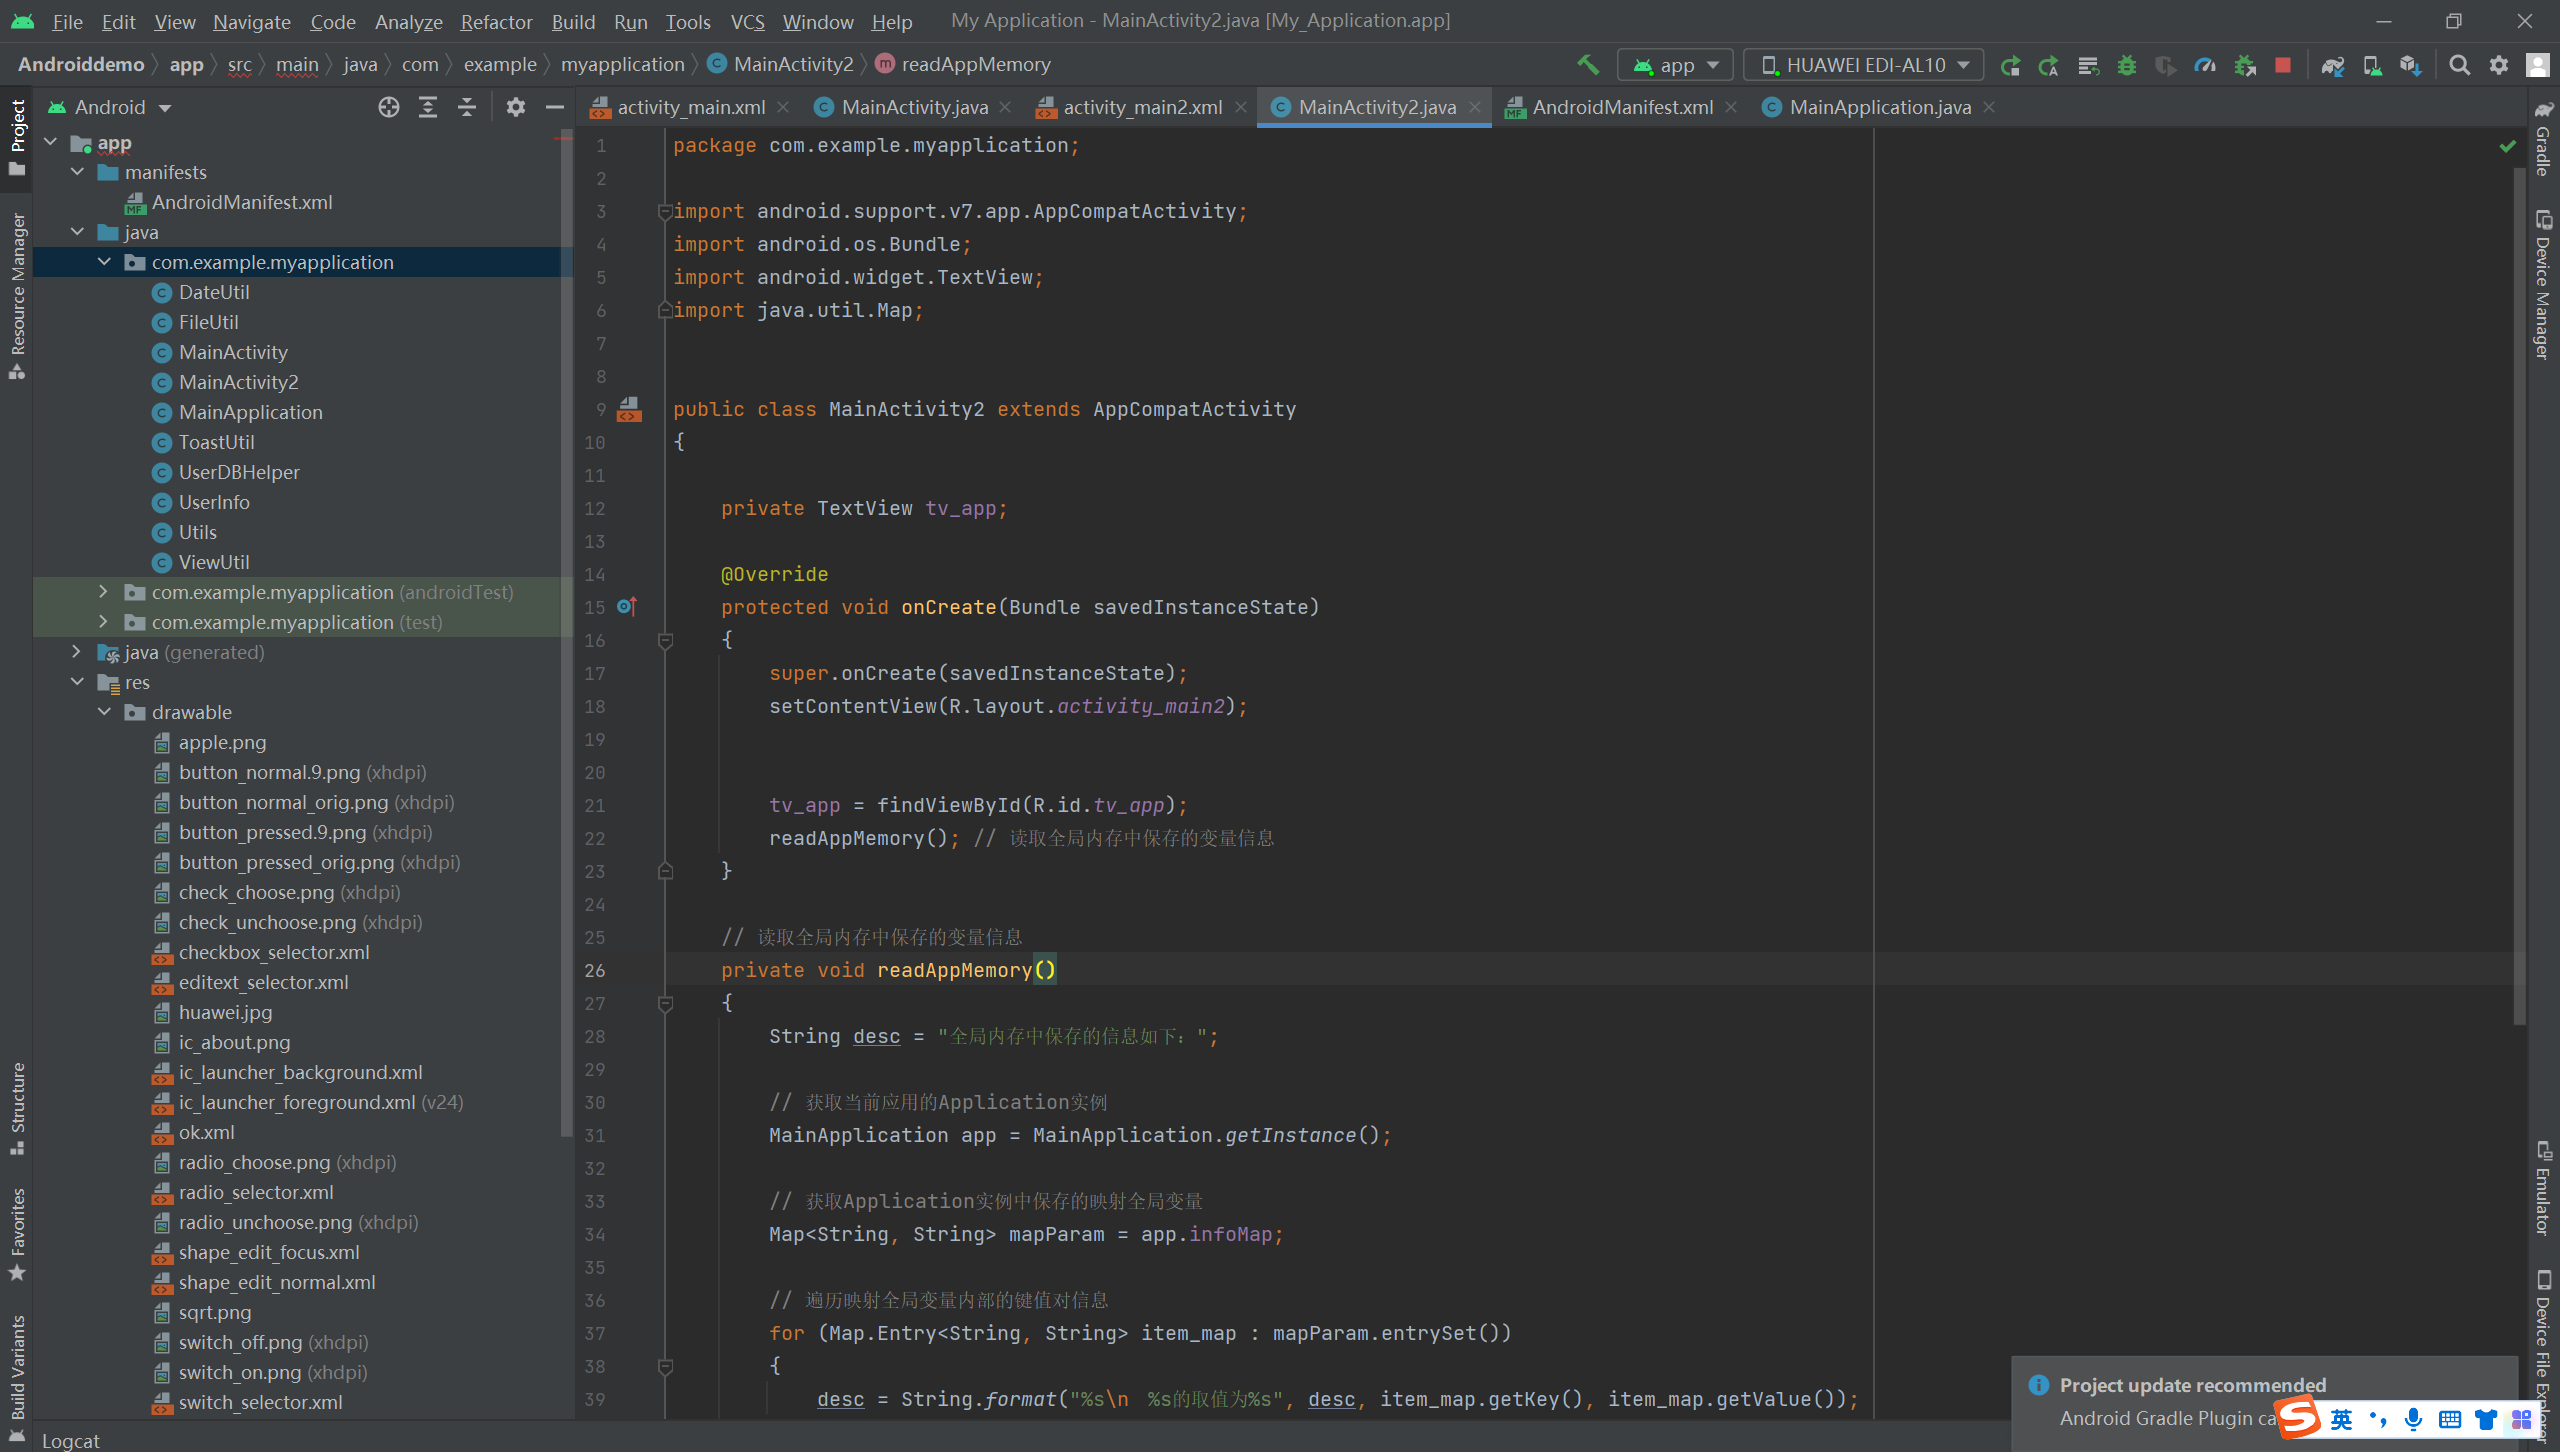Click the Debug app bug icon

click(x=2126, y=65)
